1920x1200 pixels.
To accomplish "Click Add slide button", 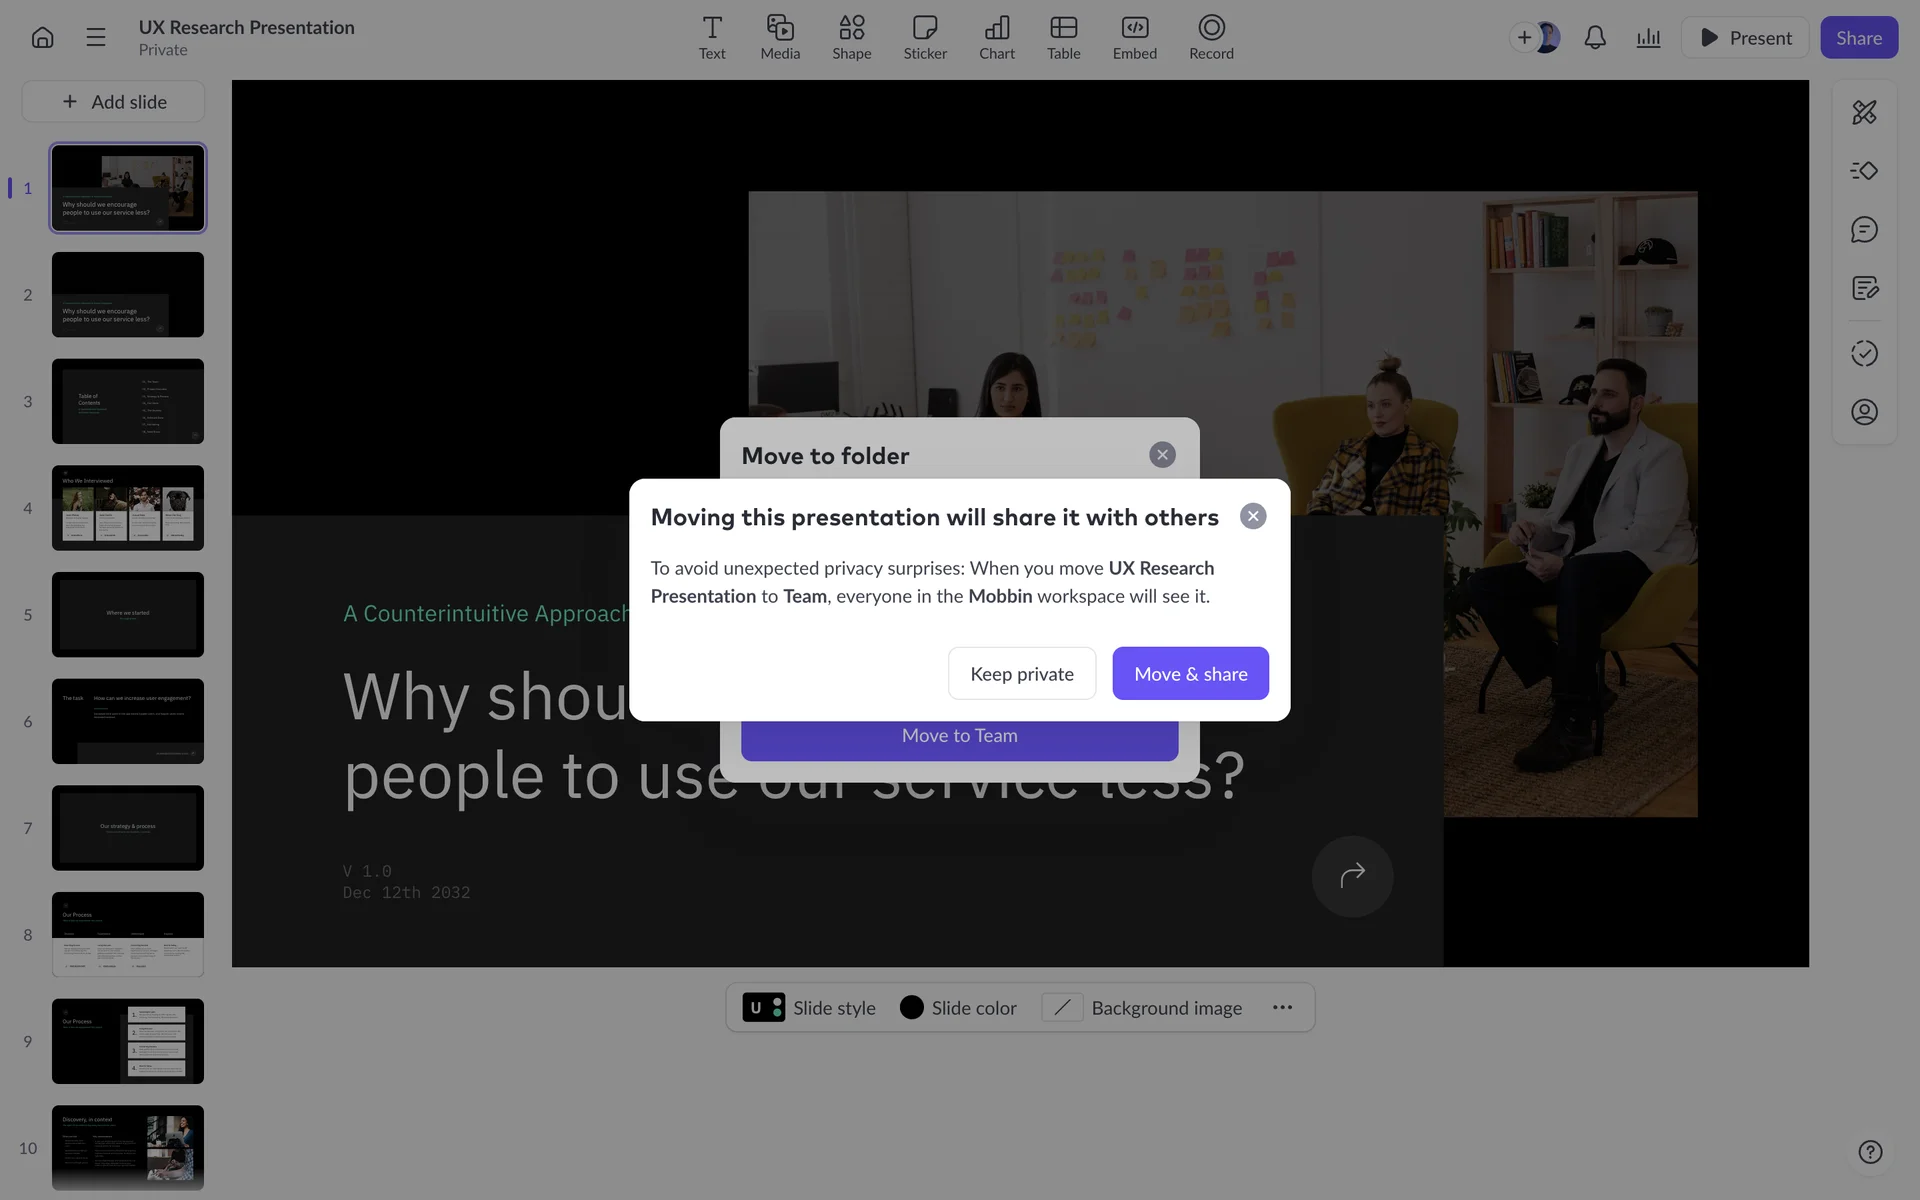I will pyautogui.click(x=114, y=102).
